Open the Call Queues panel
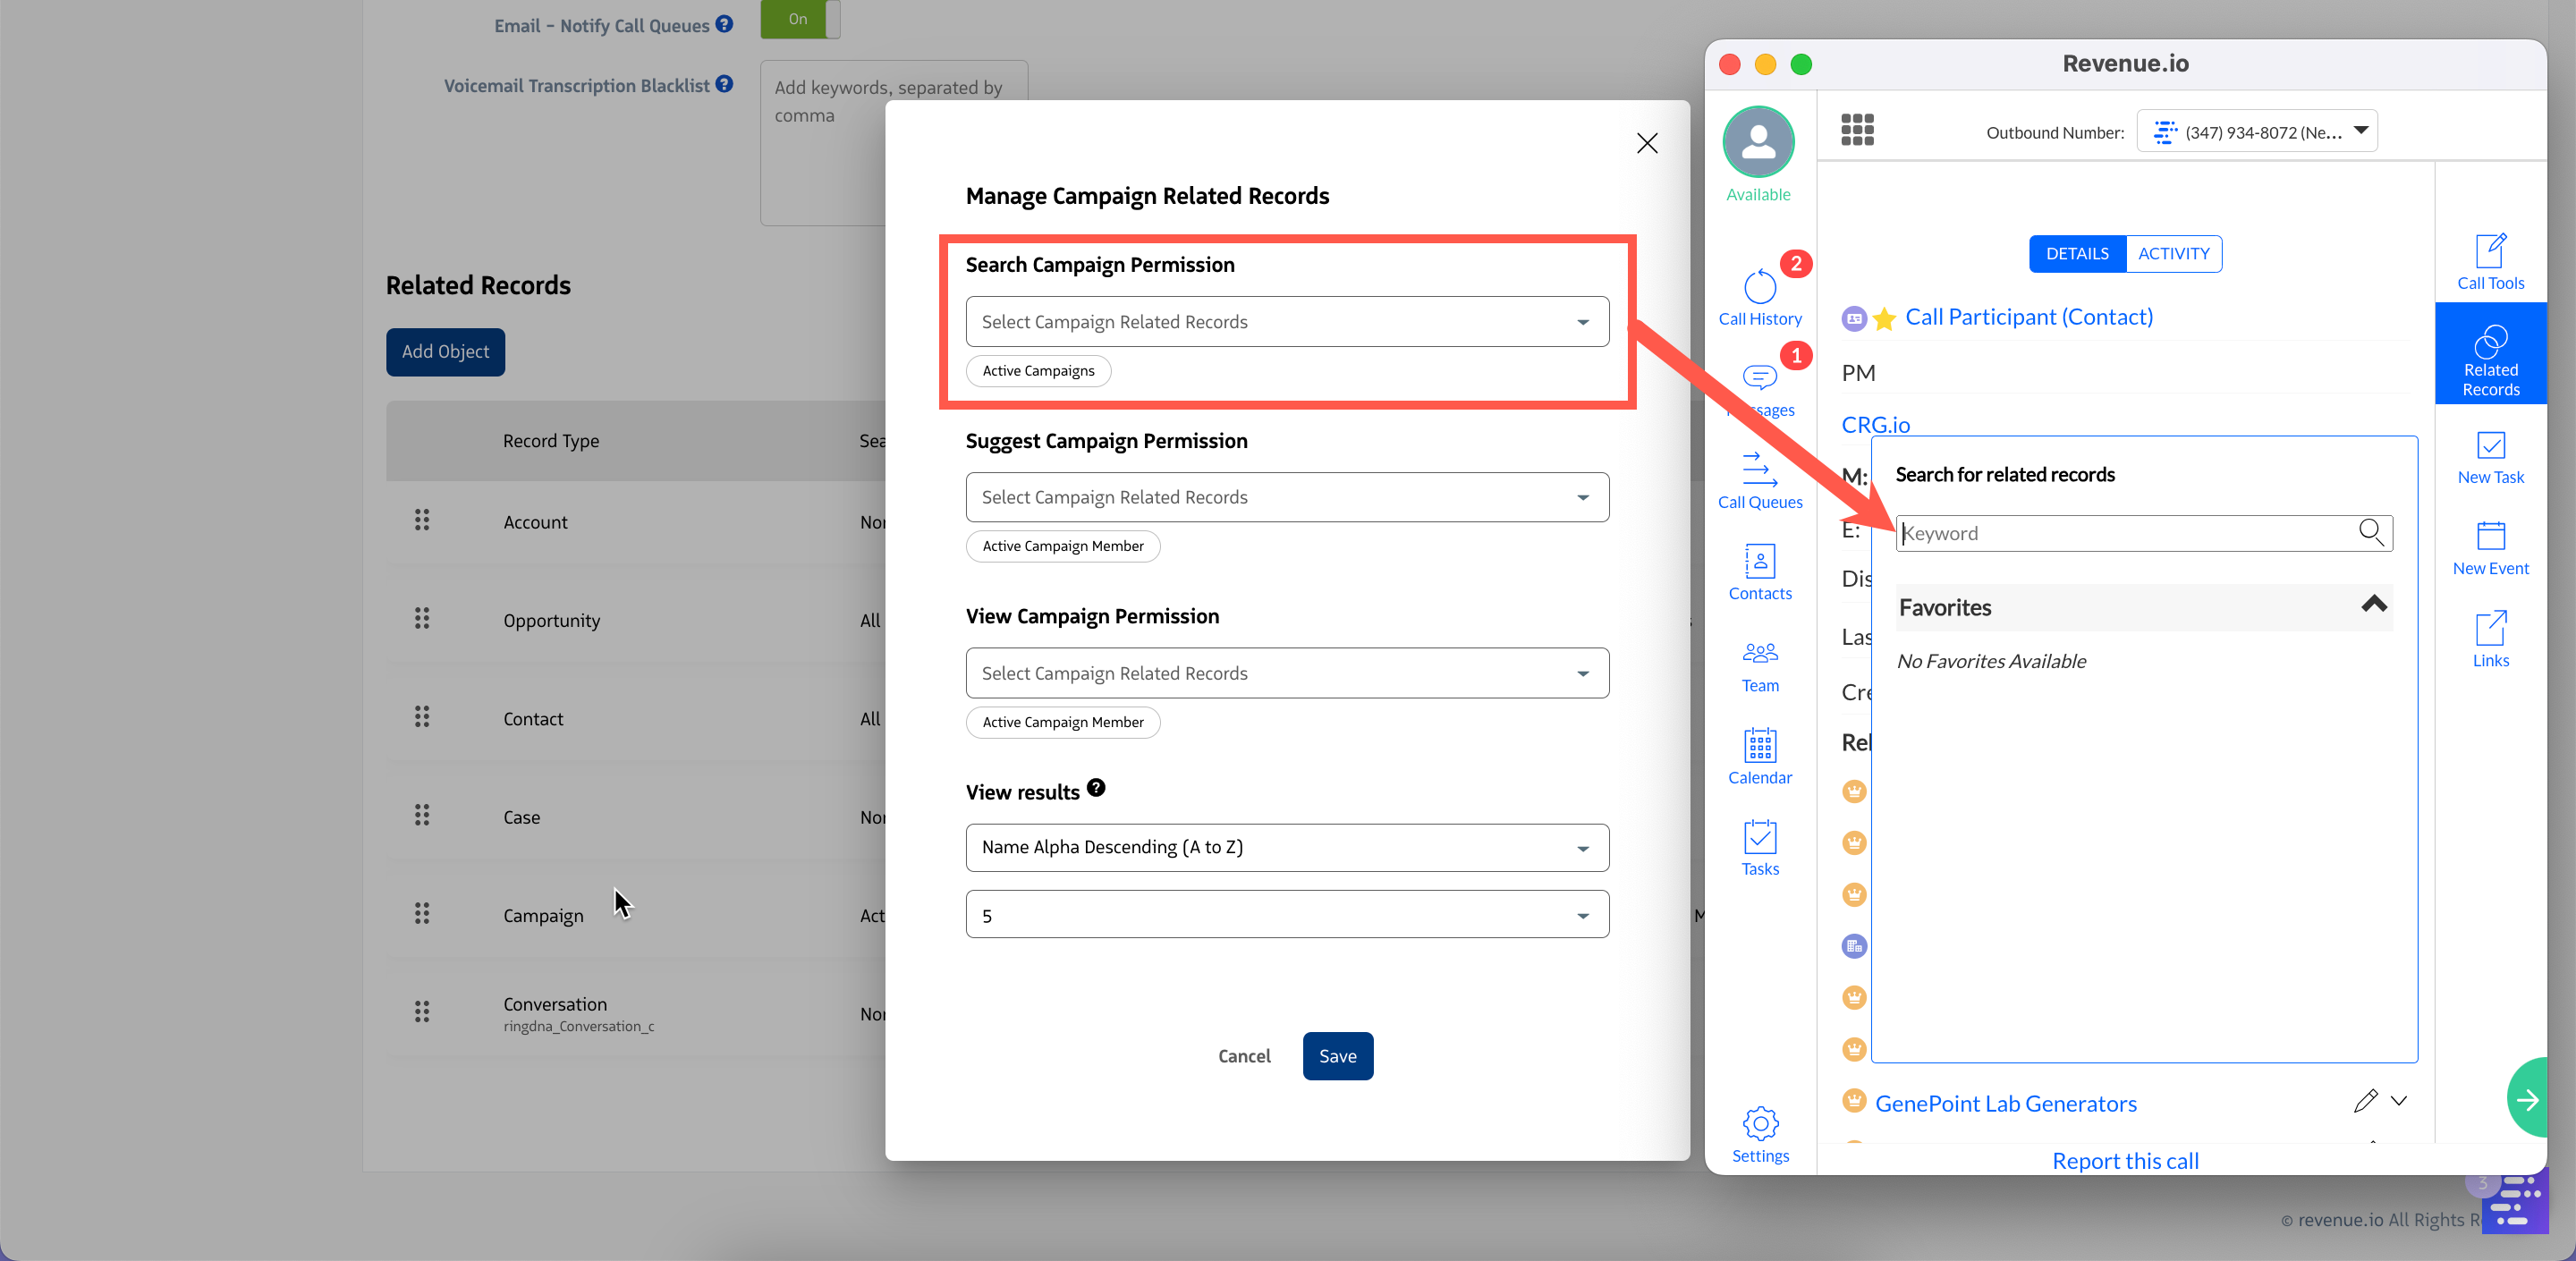The height and width of the screenshot is (1261, 2576). [1759, 480]
